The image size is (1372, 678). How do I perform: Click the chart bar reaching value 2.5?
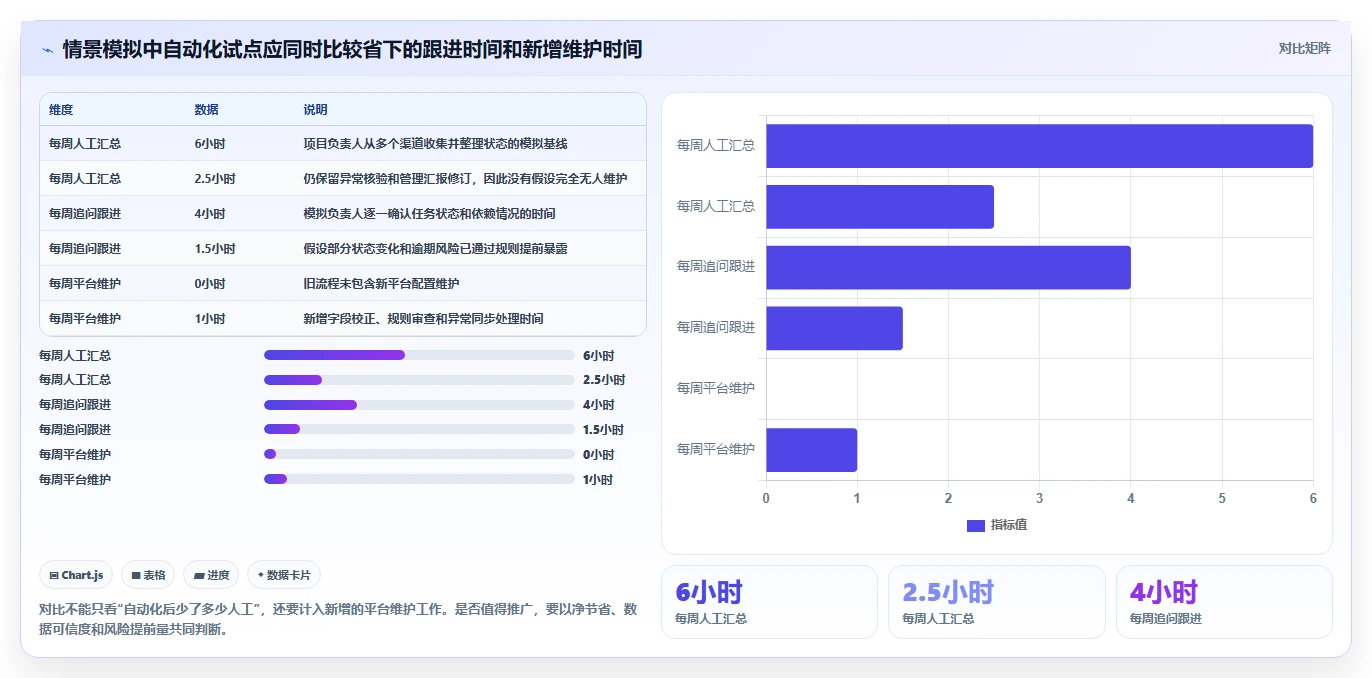tap(880, 207)
